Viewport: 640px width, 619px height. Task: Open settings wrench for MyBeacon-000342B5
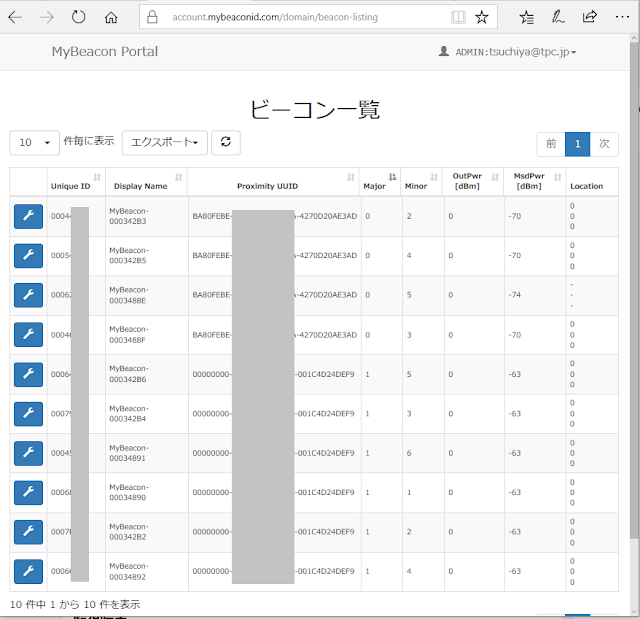point(28,256)
